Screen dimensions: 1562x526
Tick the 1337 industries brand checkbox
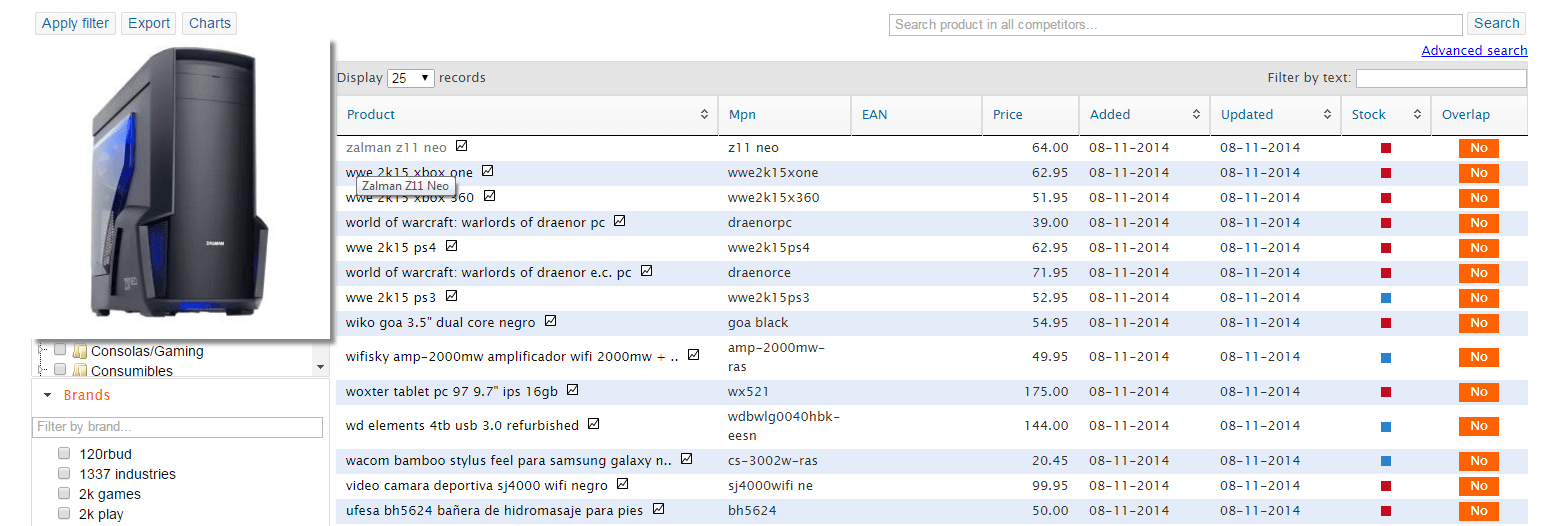[64, 473]
